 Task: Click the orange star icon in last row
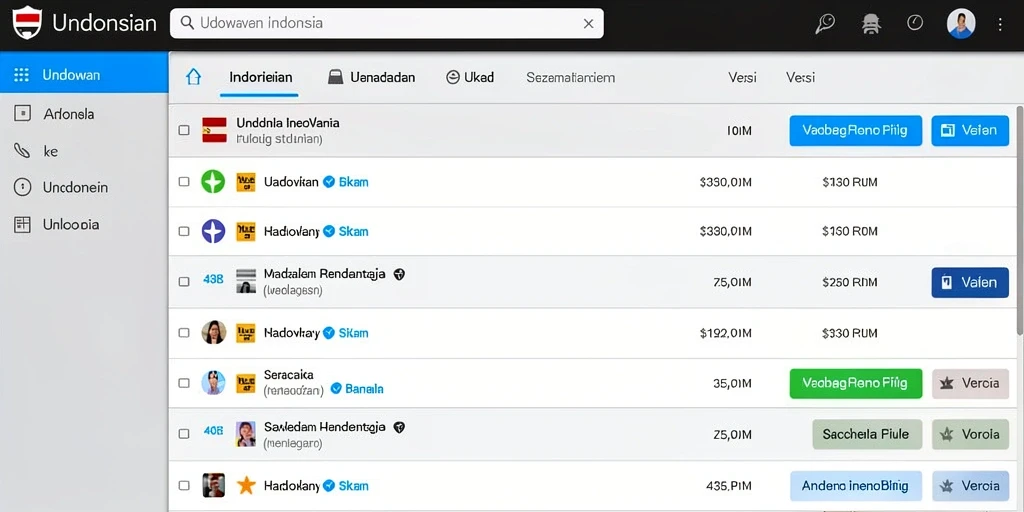246,485
